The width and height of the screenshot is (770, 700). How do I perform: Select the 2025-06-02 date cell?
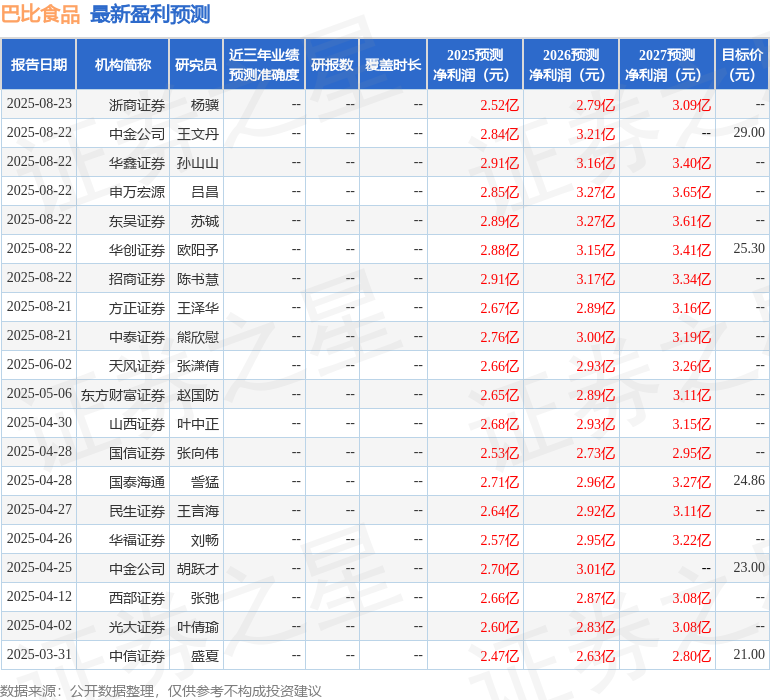(x=39, y=364)
